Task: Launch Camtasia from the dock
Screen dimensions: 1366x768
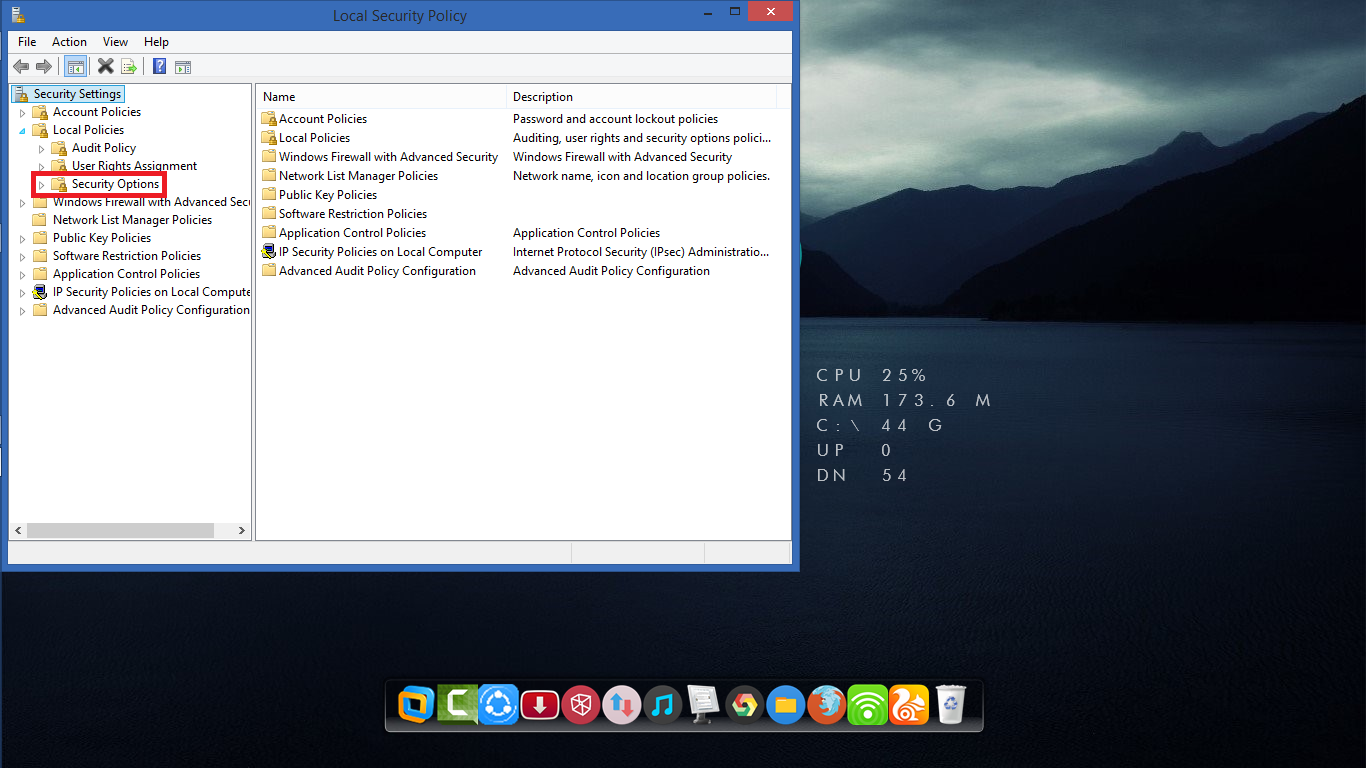Action: click(457, 705)
